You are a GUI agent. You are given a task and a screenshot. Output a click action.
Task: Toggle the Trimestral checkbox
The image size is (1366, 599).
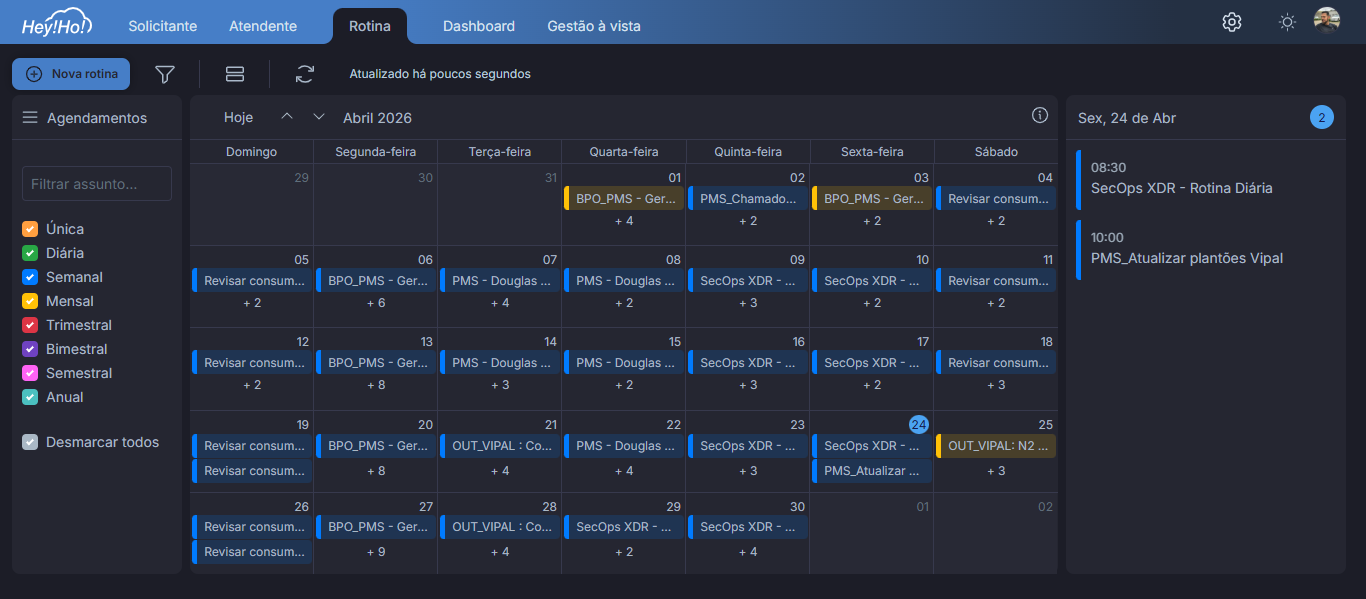click(30, 325)
